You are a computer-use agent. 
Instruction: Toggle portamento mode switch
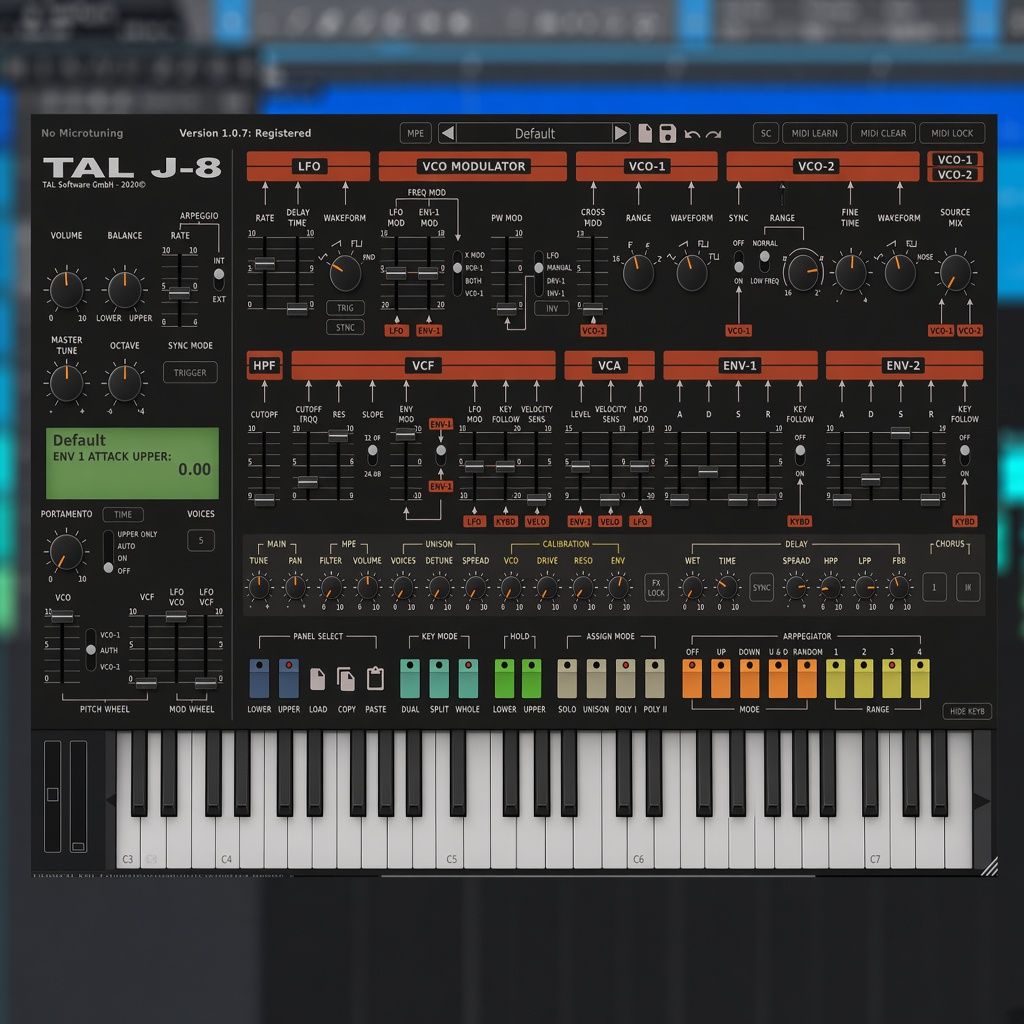pyautogui.click(x=108, y=552)
